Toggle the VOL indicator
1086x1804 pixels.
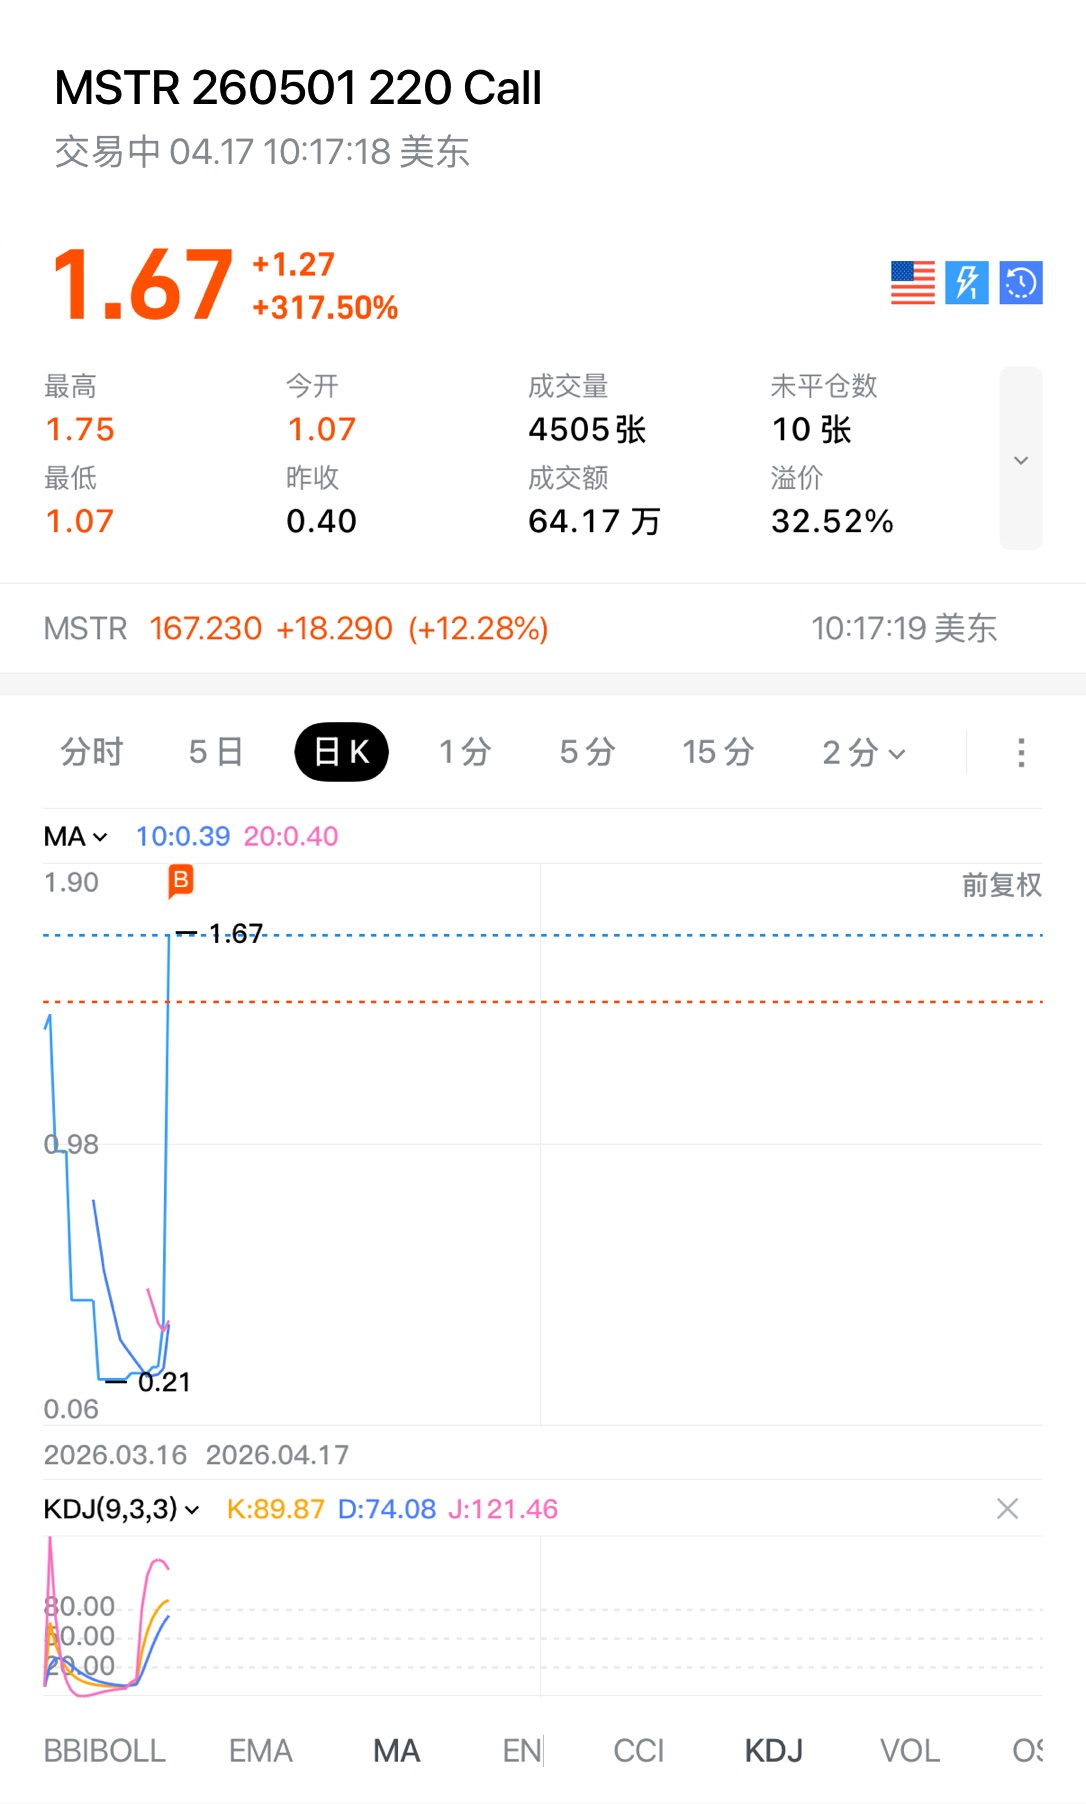pyautogui.click(x=909, y=1751)
